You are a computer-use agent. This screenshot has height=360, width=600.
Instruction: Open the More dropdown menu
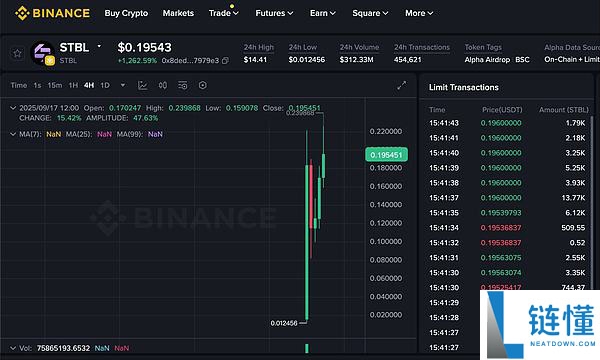(x=419, y=13)
